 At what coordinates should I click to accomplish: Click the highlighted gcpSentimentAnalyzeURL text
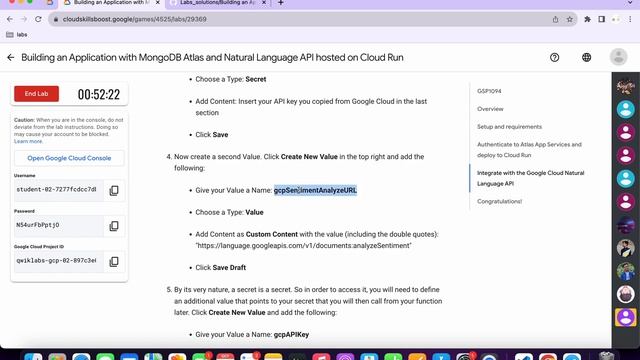click(x=315, y=191)
